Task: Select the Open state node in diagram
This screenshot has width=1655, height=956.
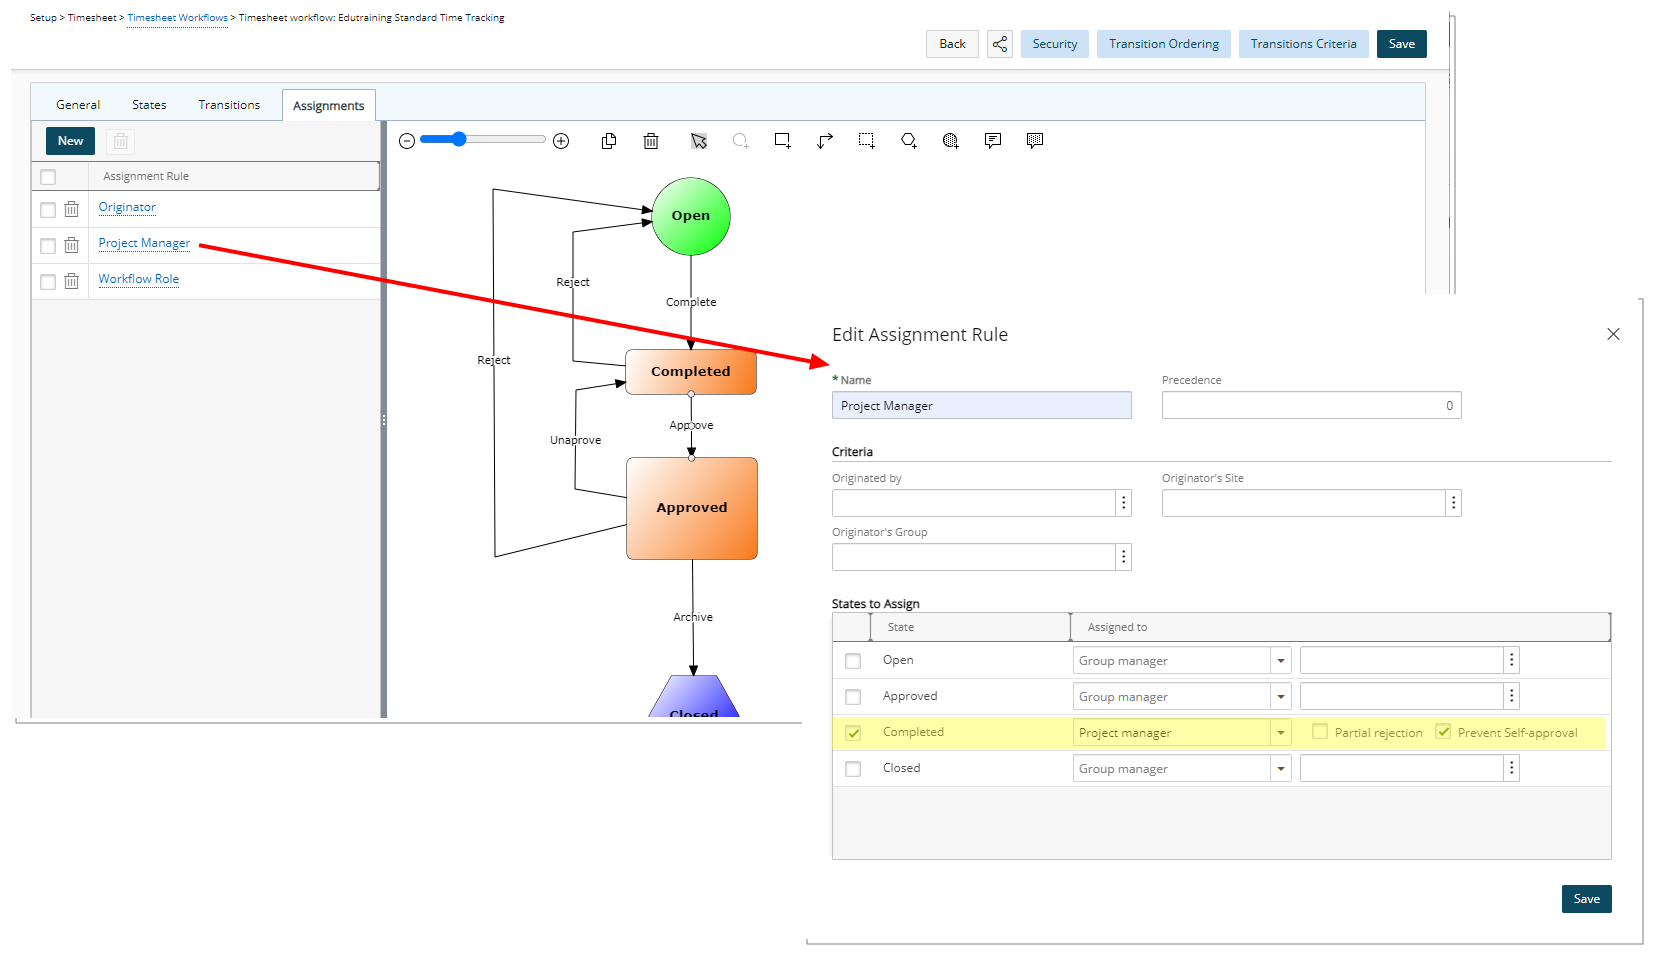Action: click(x=691, y=216)
